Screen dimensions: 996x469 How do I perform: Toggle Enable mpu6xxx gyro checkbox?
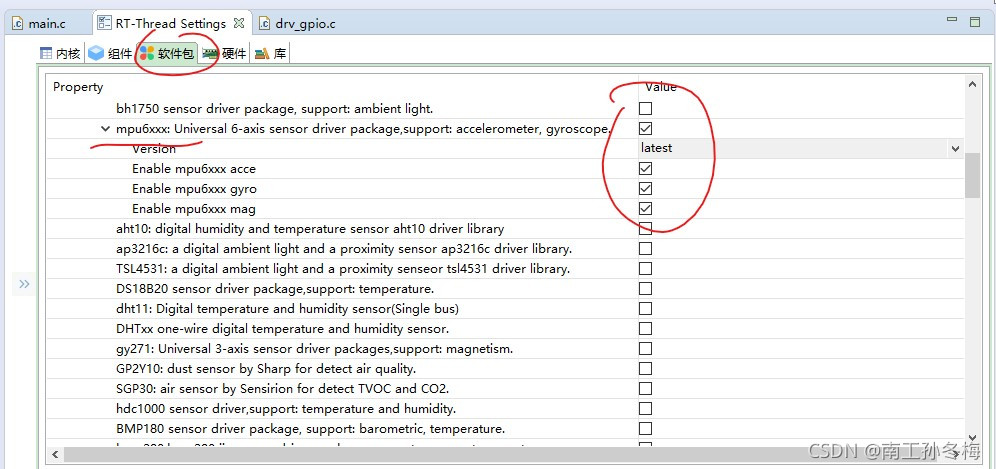click(645, 189)
